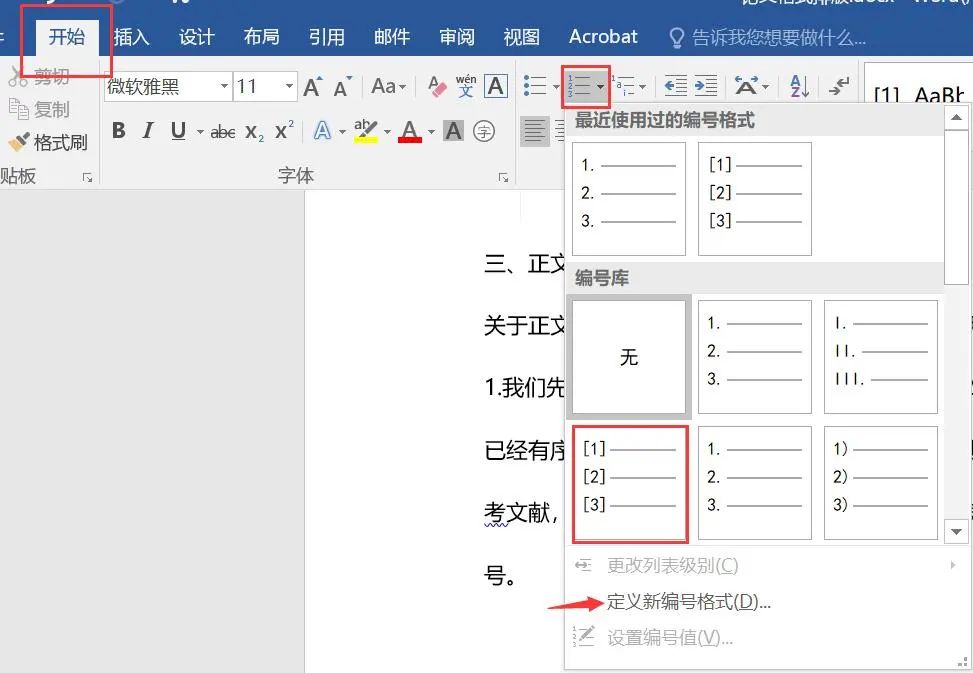This screenshot has width=973, height=673.
Task: Apply character border icon
Action: pyautogui.click(x=496, y=86)
